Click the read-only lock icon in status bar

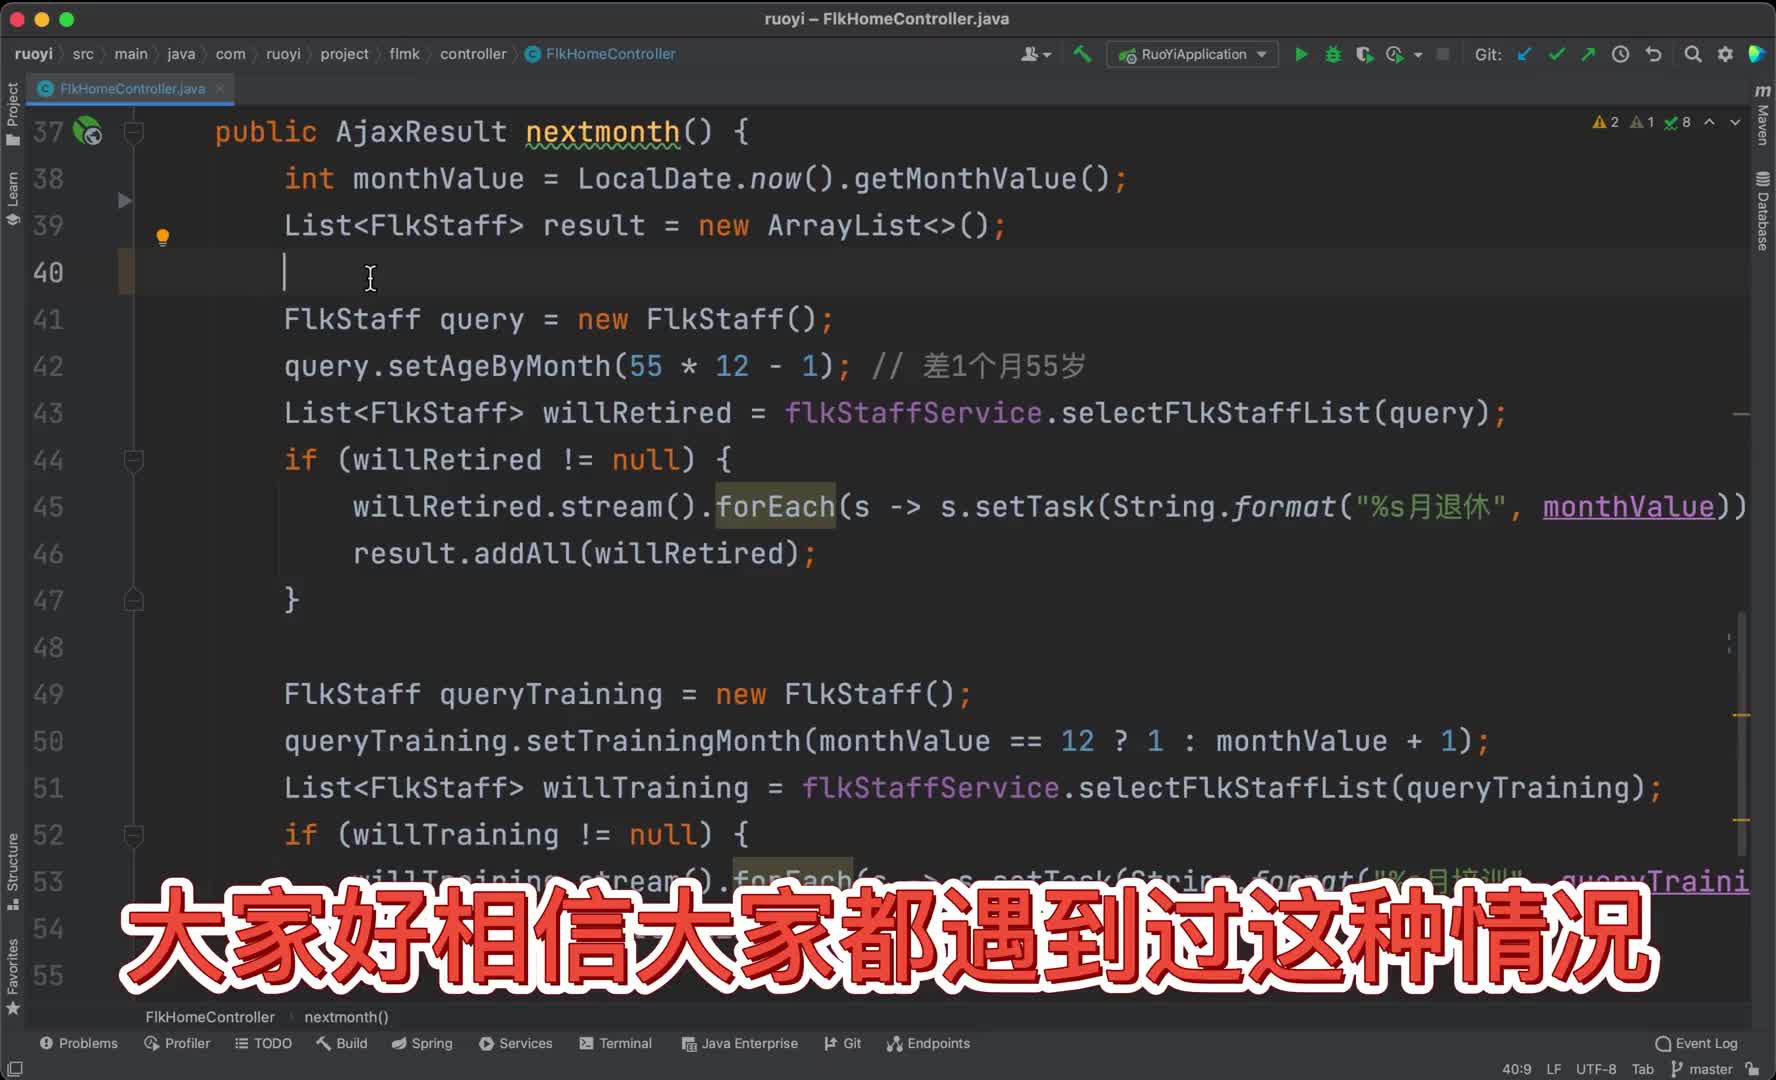click(1753, 1069)
